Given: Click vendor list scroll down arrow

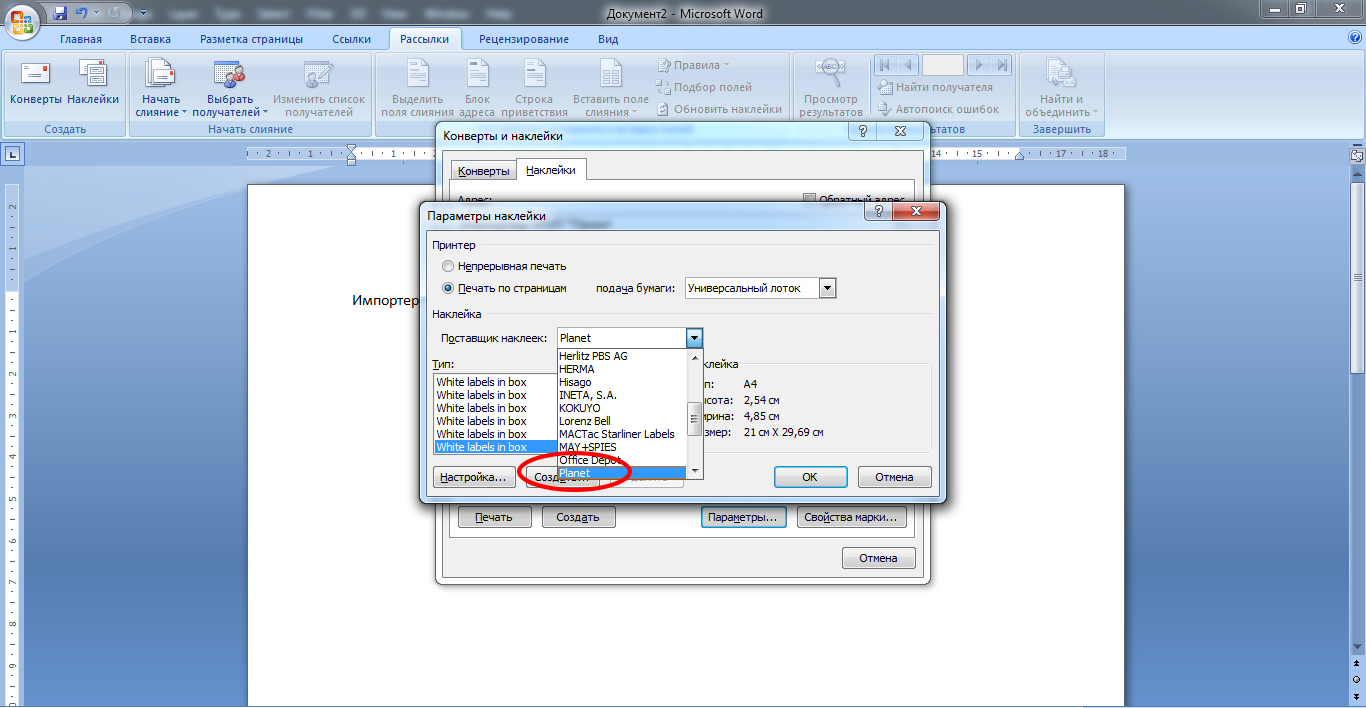Looking at the screenshot, I should [x=695, y=472].
